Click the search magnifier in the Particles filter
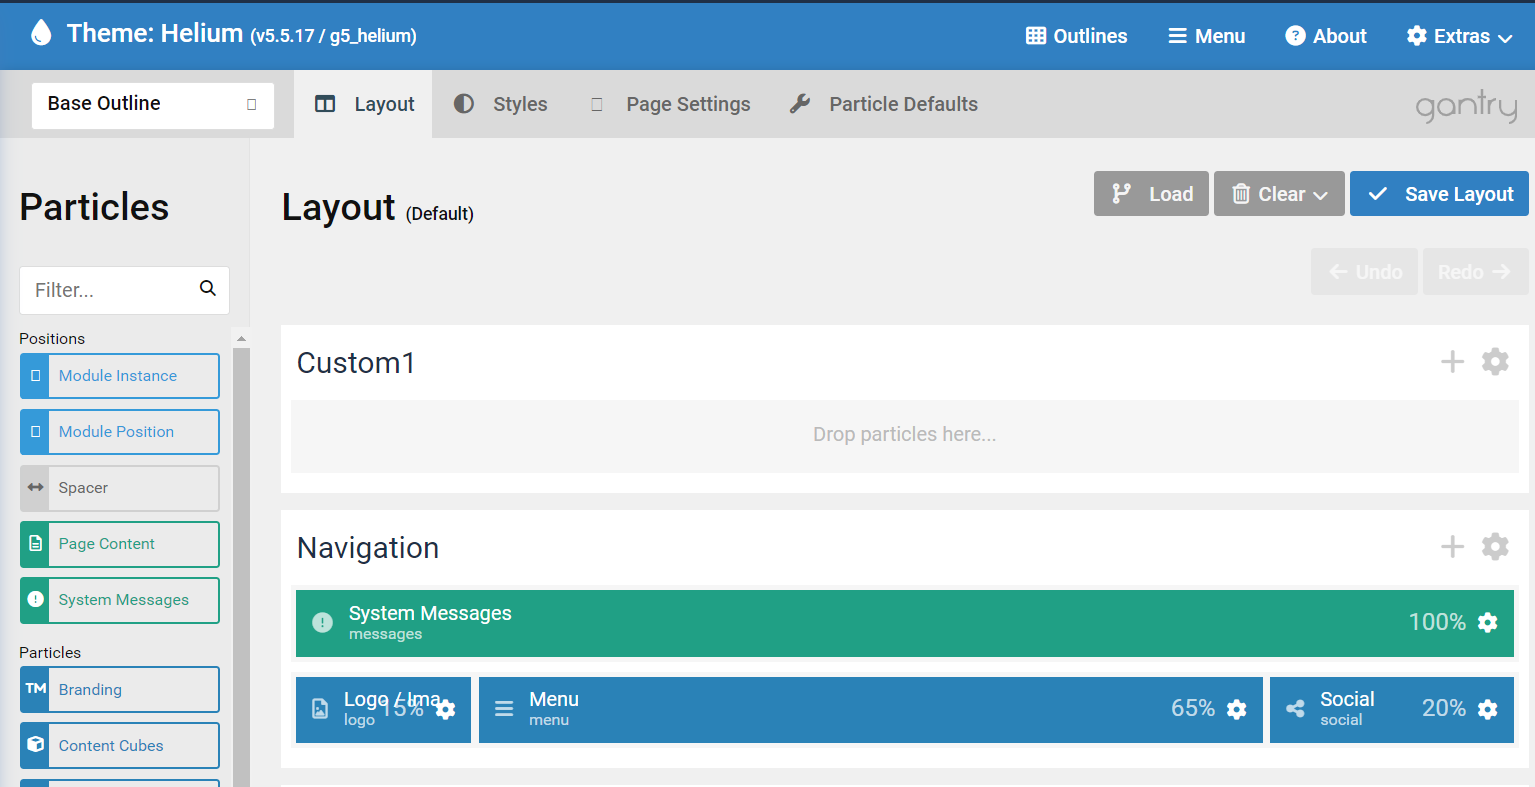 click(207, 289)
